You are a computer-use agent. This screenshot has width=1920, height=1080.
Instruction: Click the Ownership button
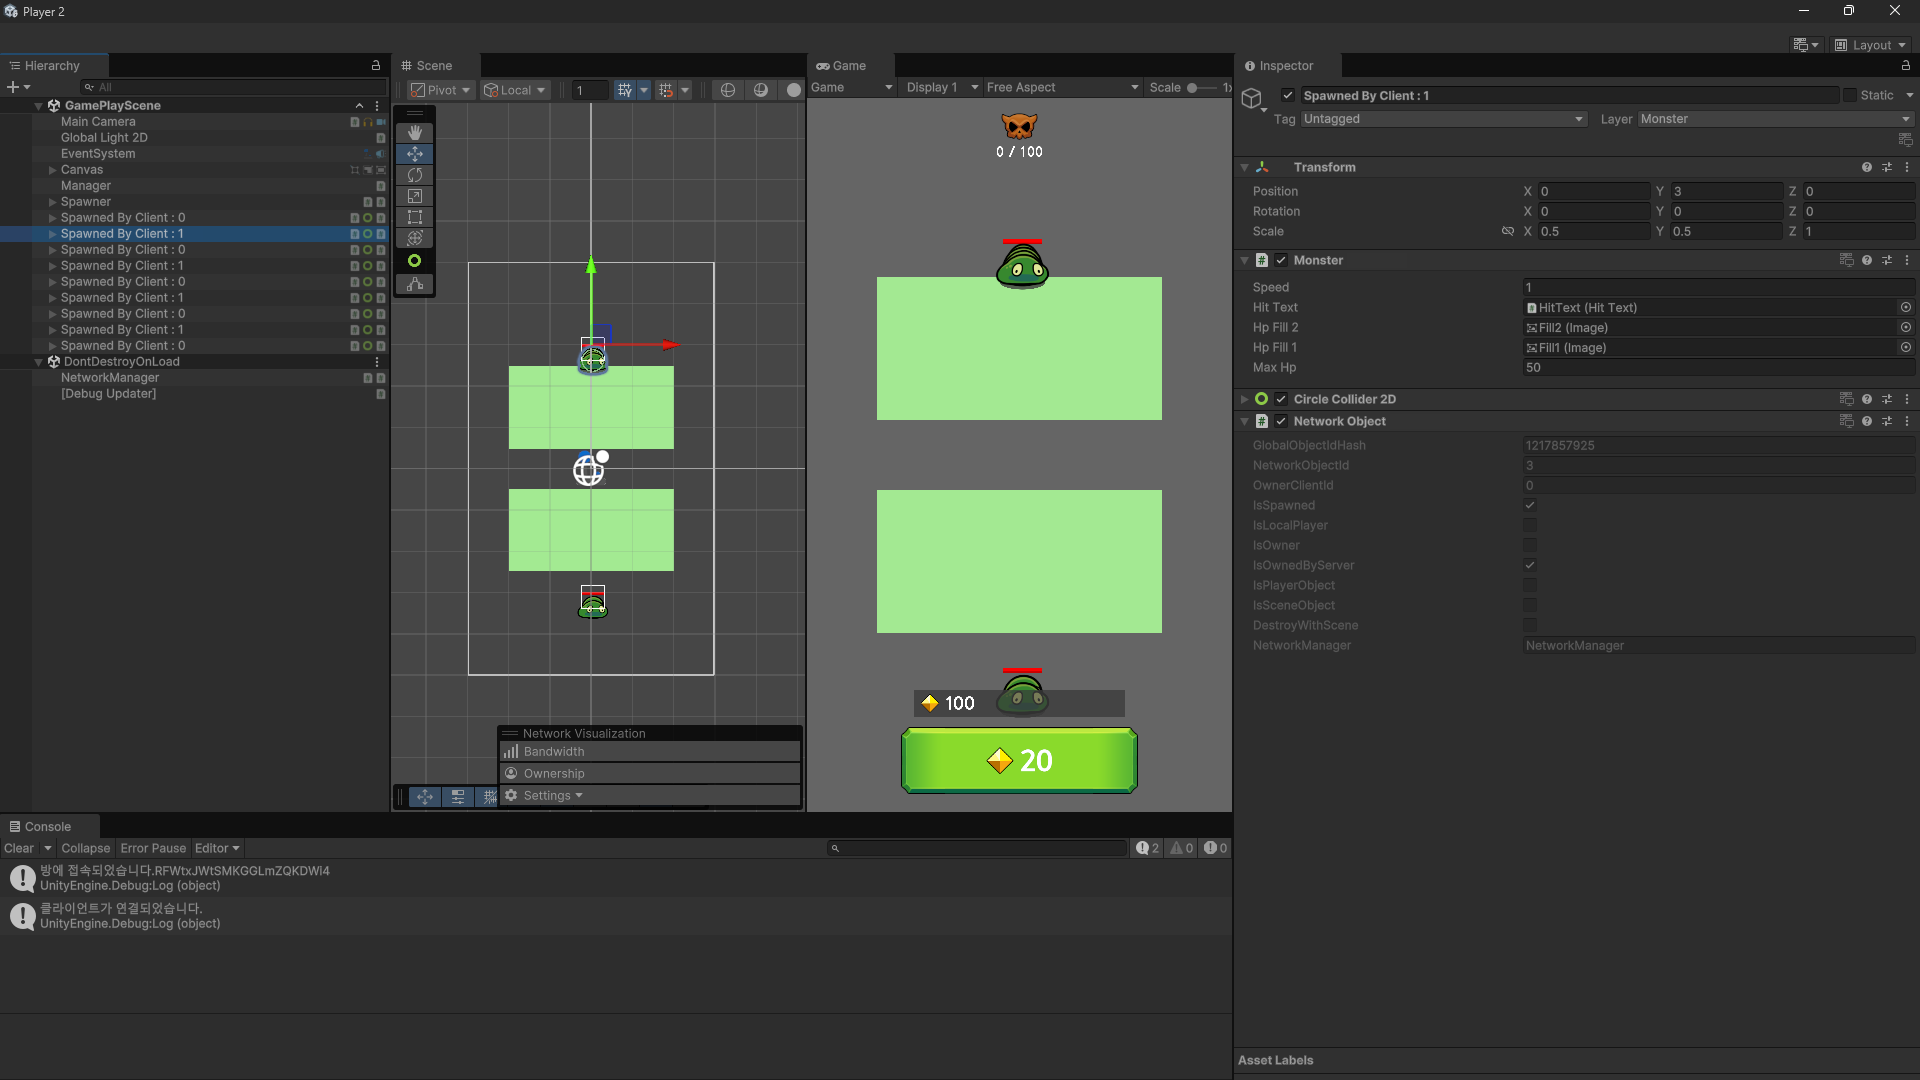pyautogui.click(x=650, y=774)
